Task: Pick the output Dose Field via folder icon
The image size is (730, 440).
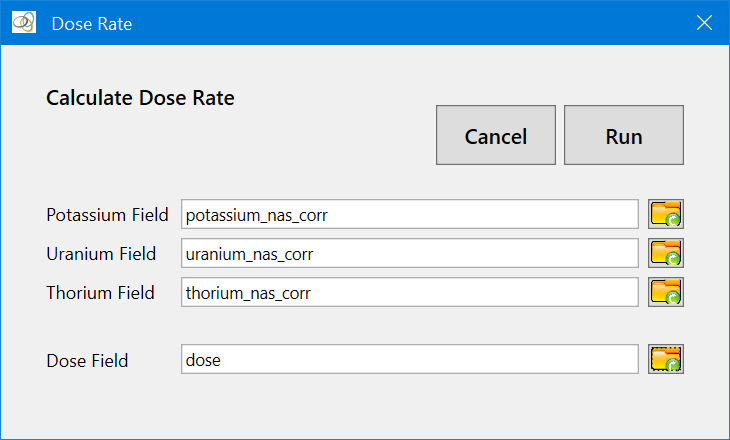Action: point(666,360)
